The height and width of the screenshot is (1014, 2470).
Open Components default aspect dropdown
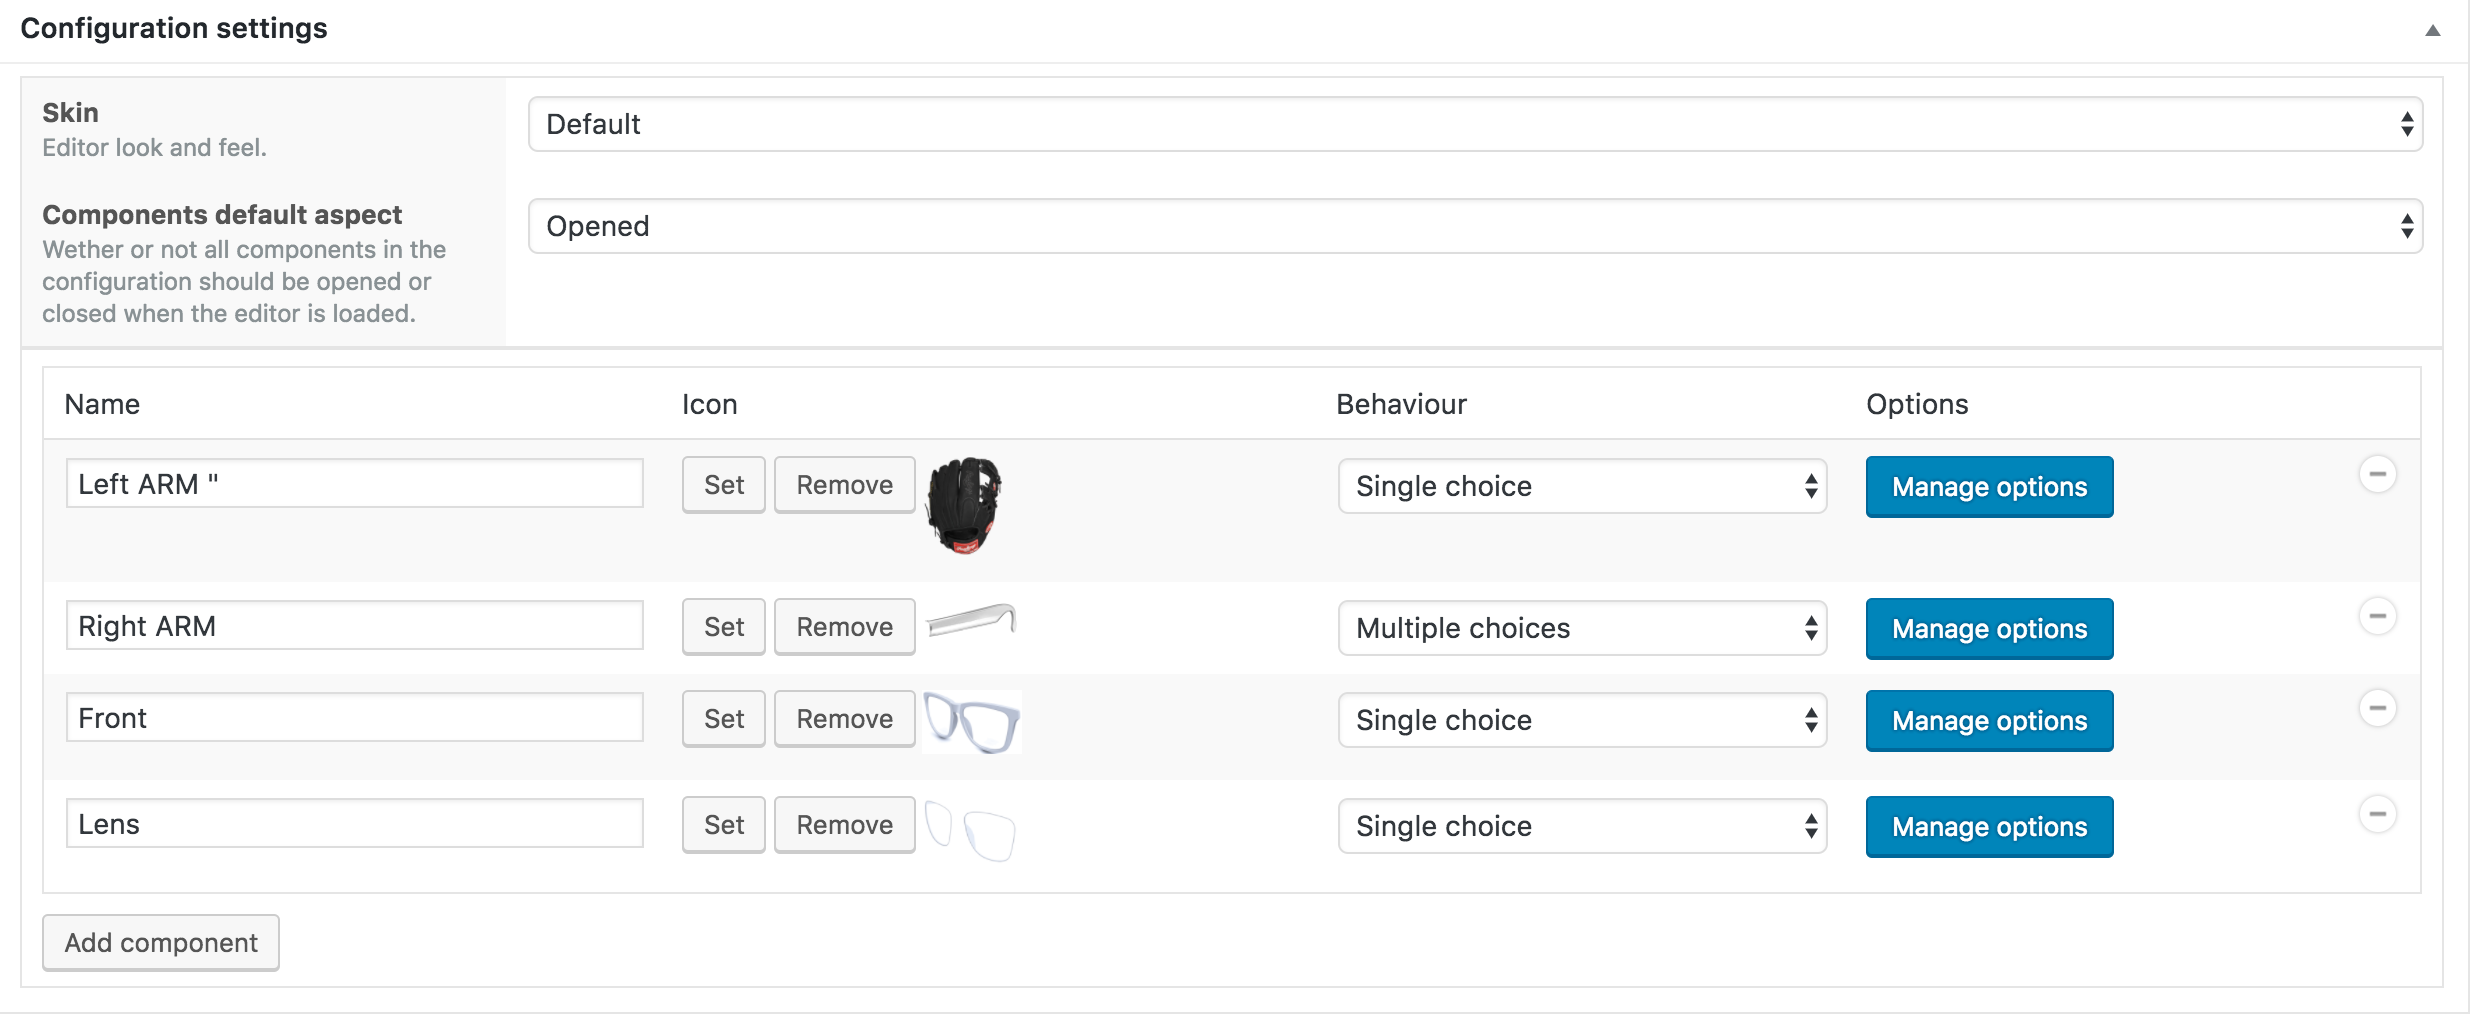[1475, 226]
